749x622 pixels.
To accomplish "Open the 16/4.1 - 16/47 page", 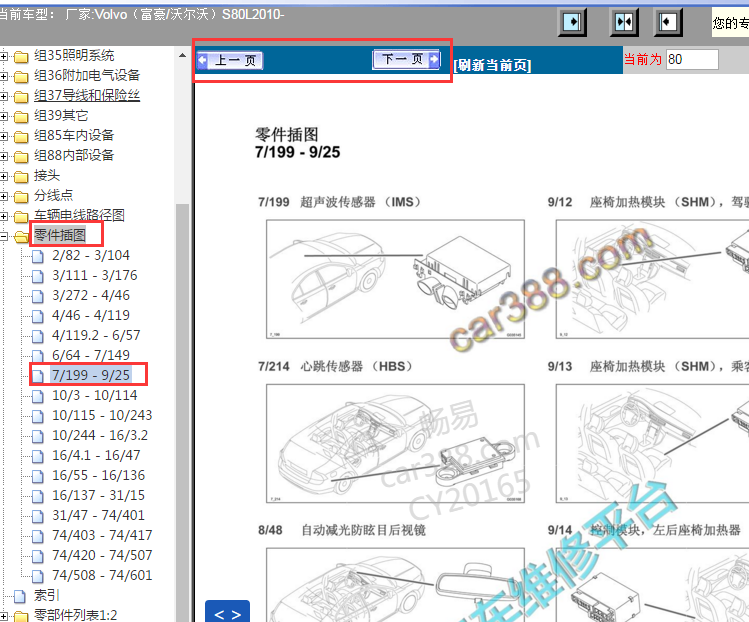I will [96, 456].
